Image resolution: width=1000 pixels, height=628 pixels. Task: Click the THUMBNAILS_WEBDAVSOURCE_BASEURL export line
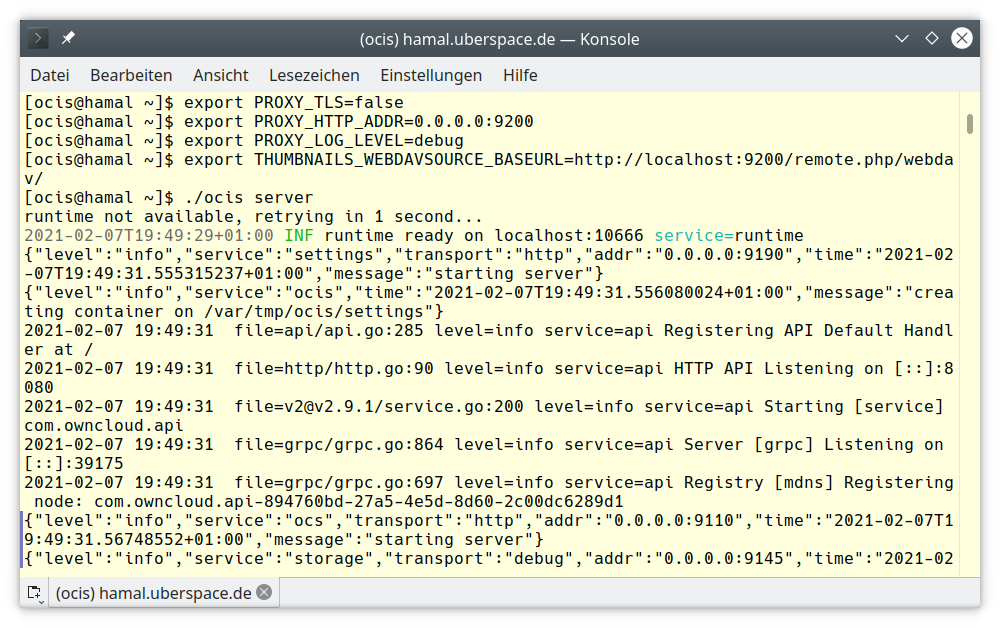coord(489,169)
